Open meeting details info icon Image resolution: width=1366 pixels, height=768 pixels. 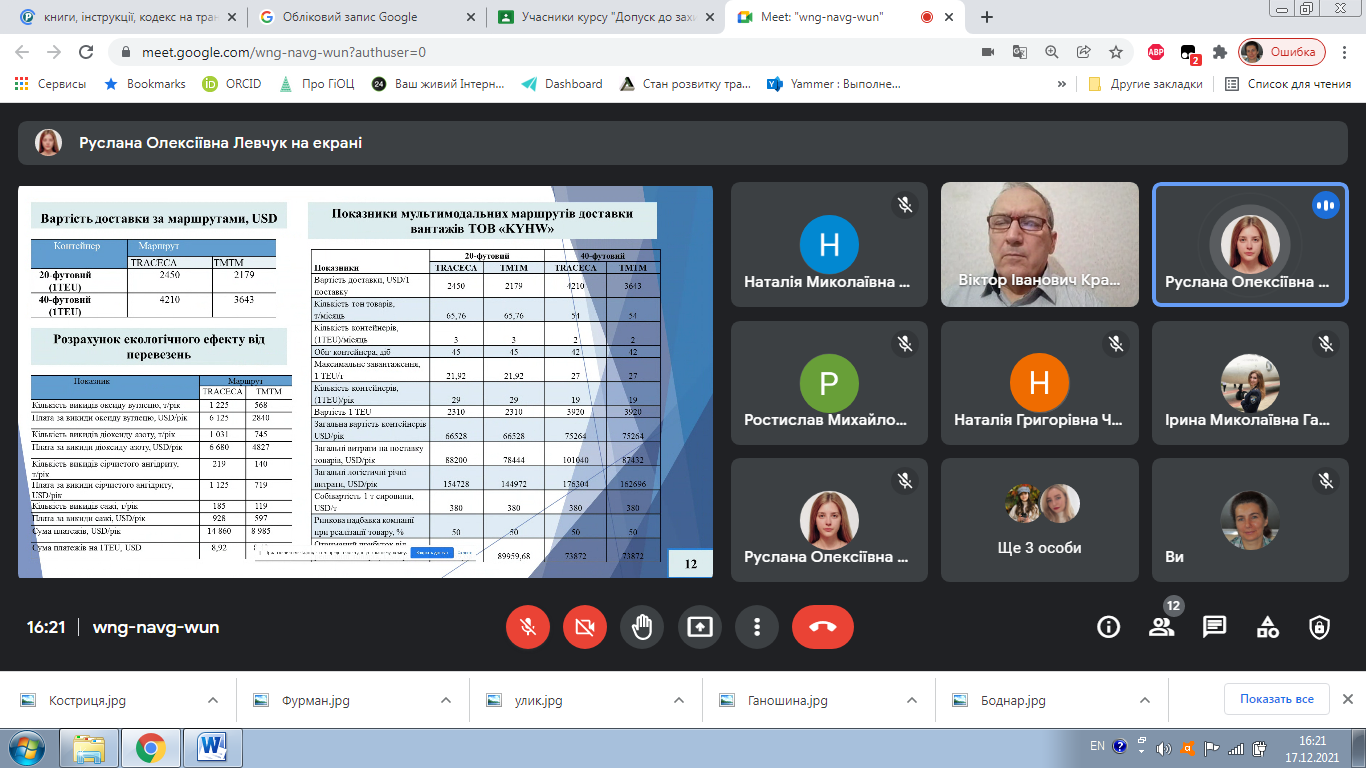[x=1108, y=627]
